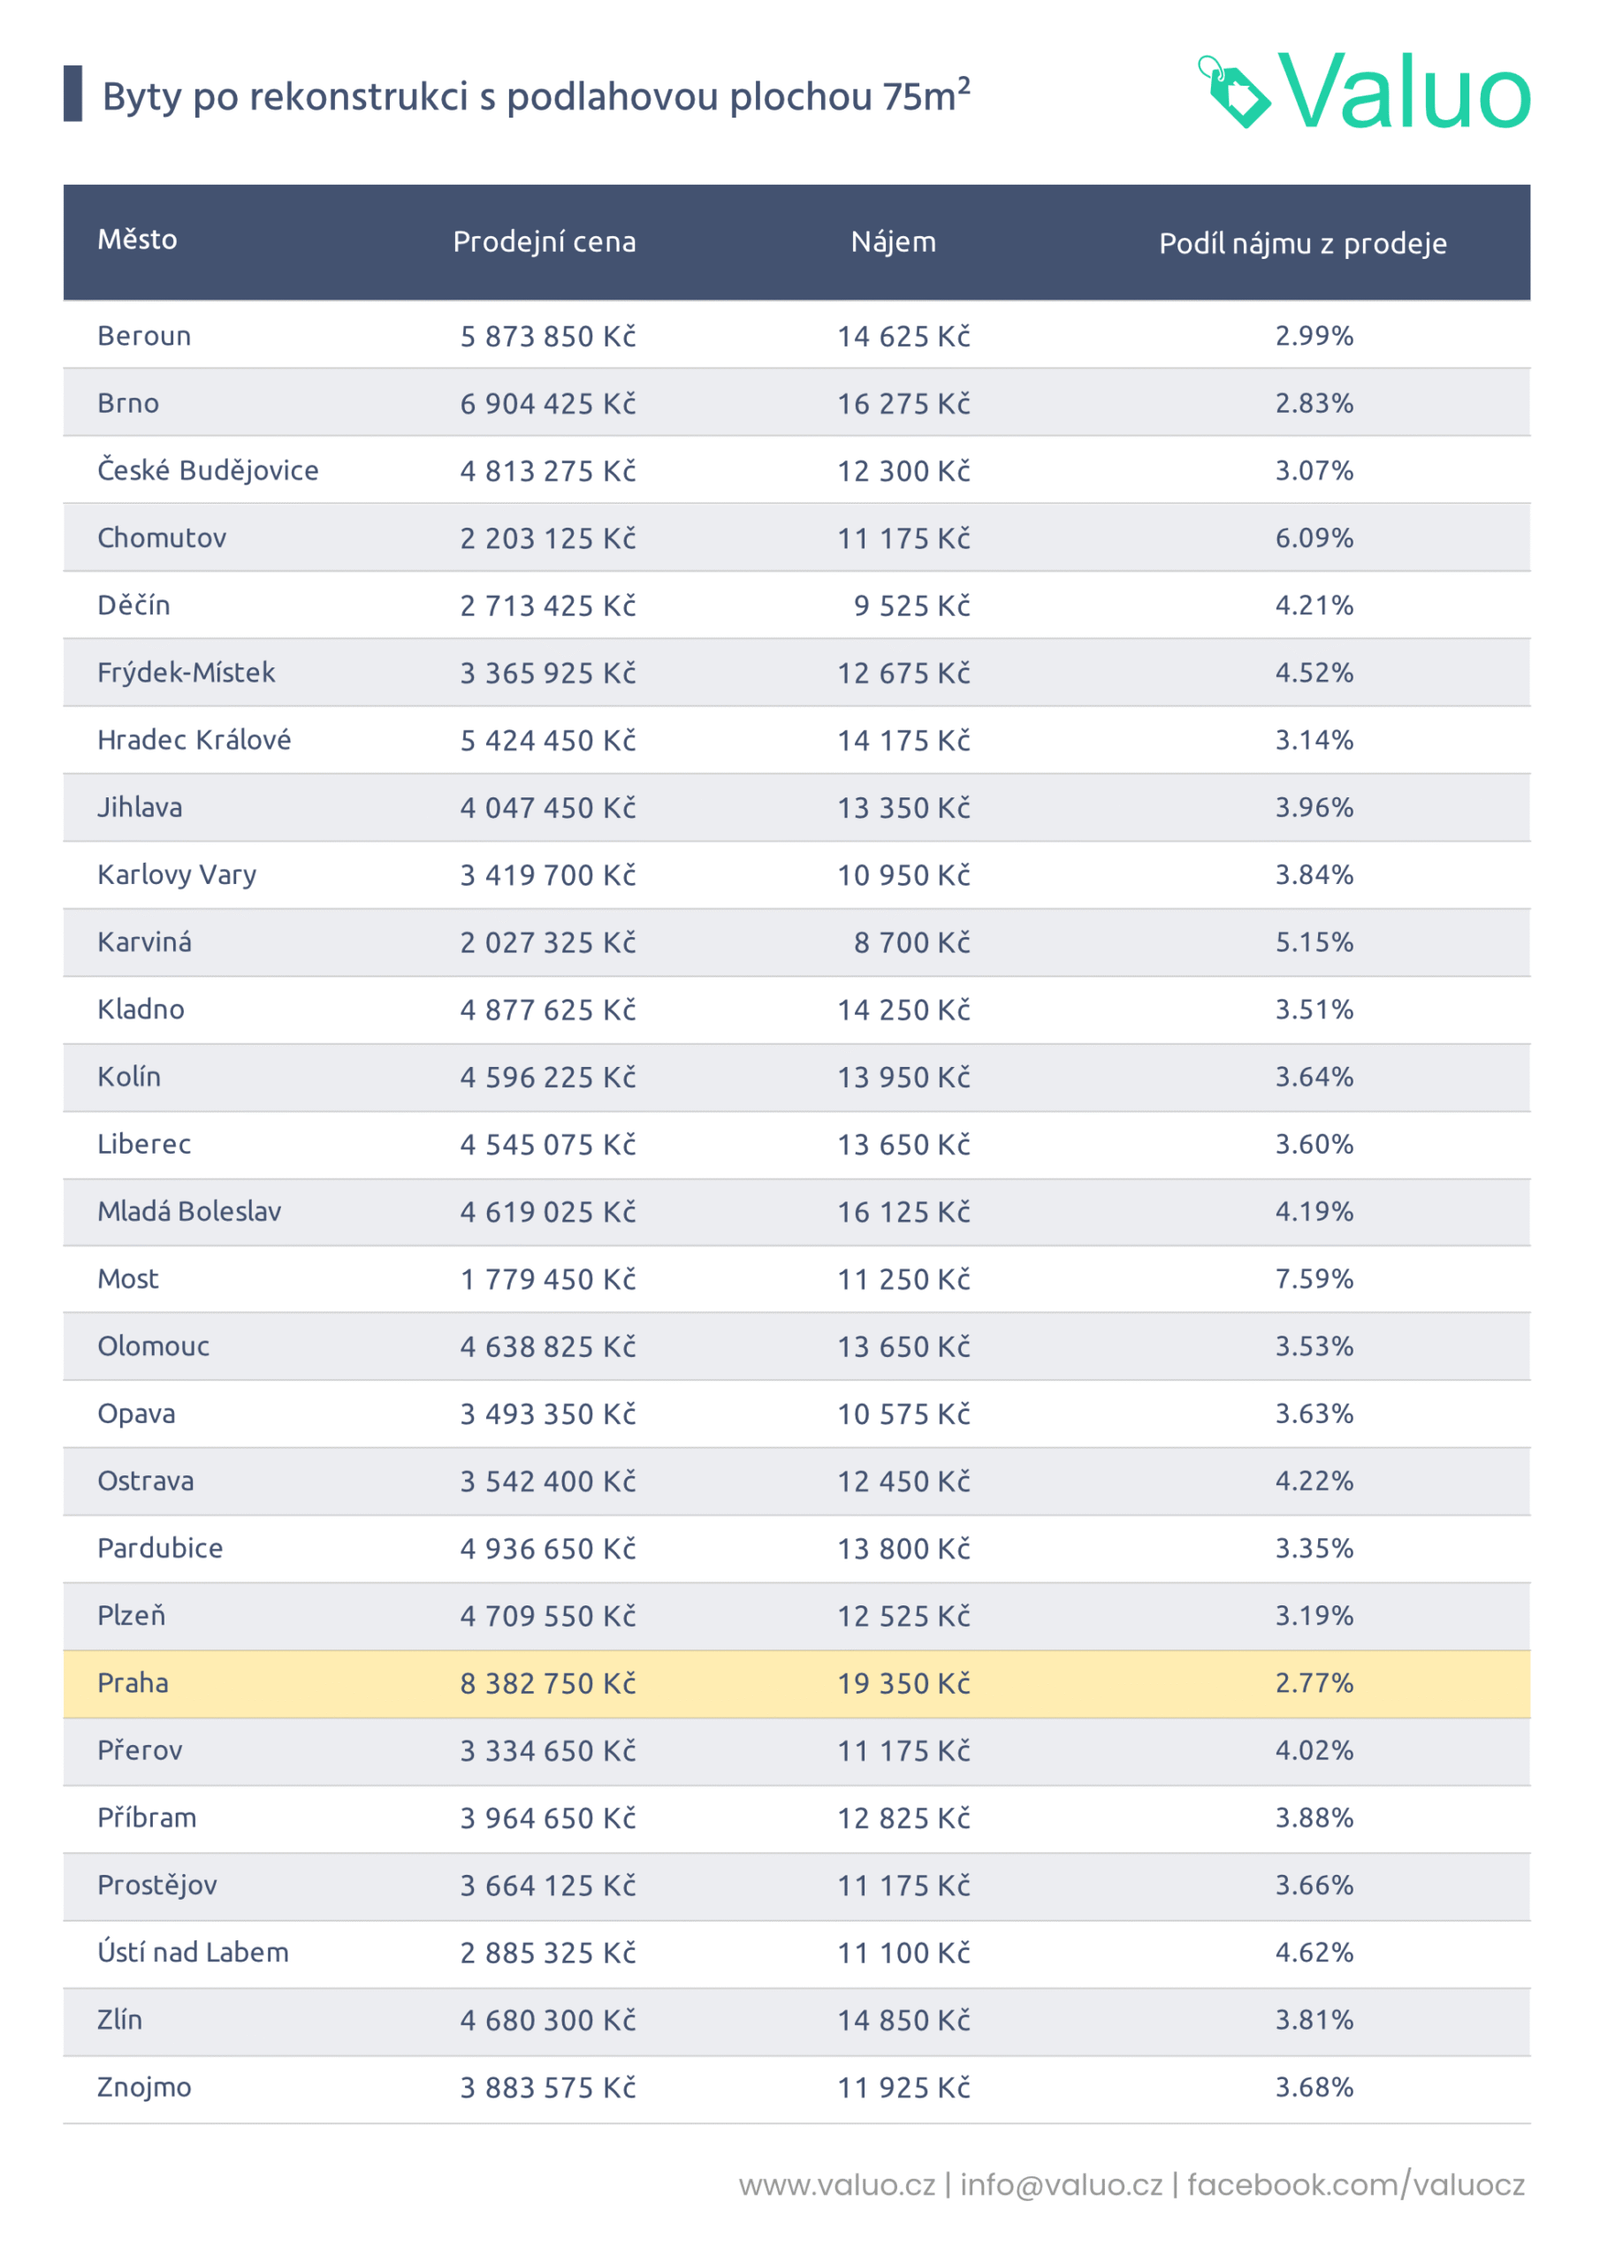Click Chomutov's 6.09% percentage cell

click(x=1313, y=538)
